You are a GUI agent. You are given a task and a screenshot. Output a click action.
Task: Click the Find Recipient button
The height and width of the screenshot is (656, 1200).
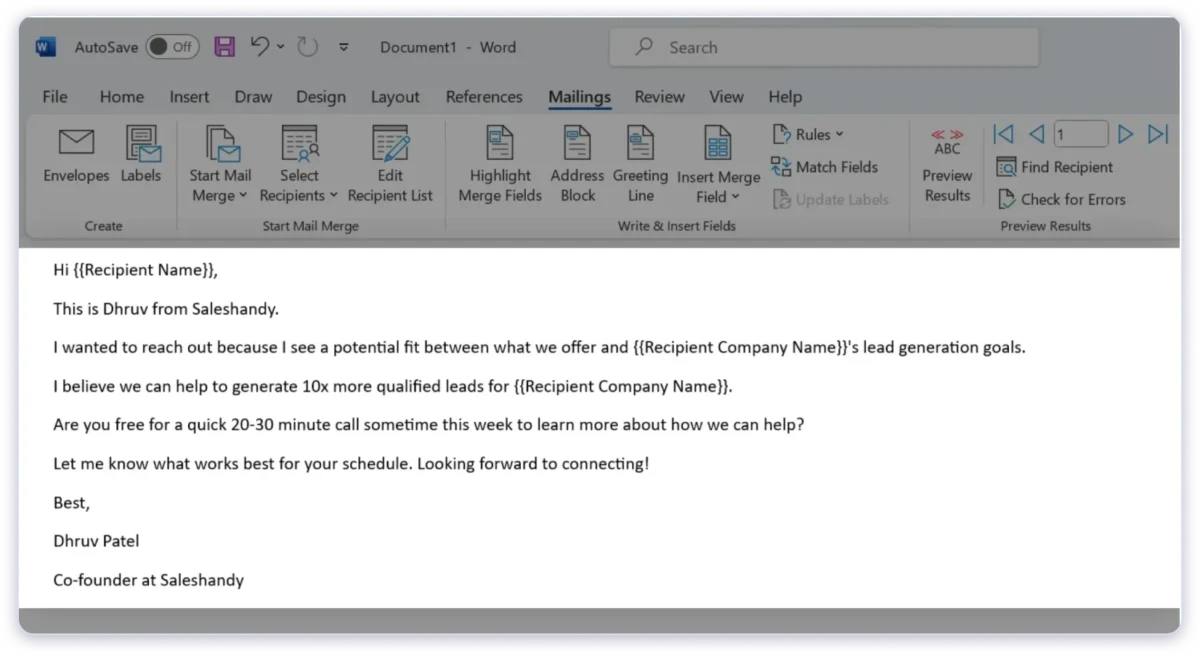click(1055, 167)
